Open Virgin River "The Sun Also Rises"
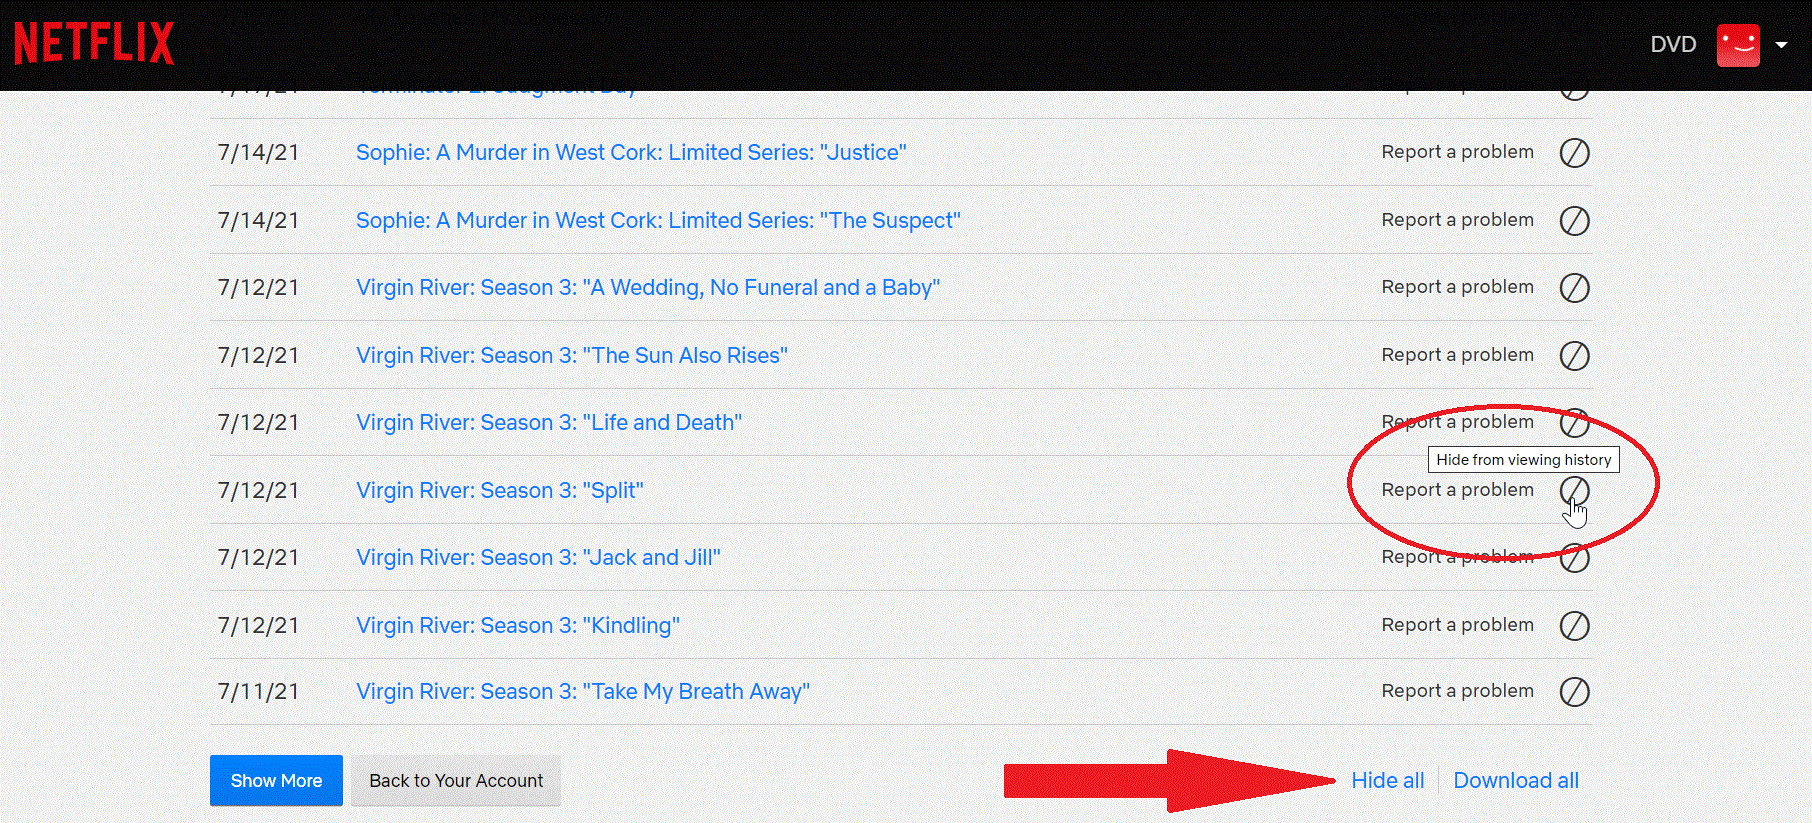This screenshot has height=823, width=1812. pyautogui.click(x=572, y=356)
